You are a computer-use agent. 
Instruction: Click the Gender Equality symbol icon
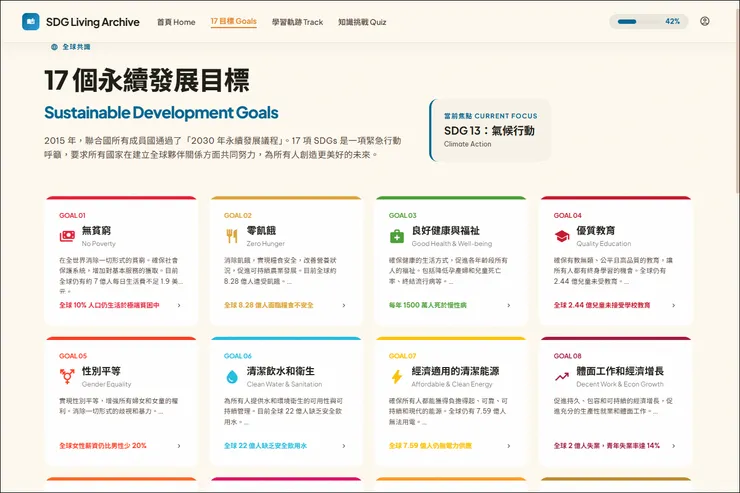(67, 376)
